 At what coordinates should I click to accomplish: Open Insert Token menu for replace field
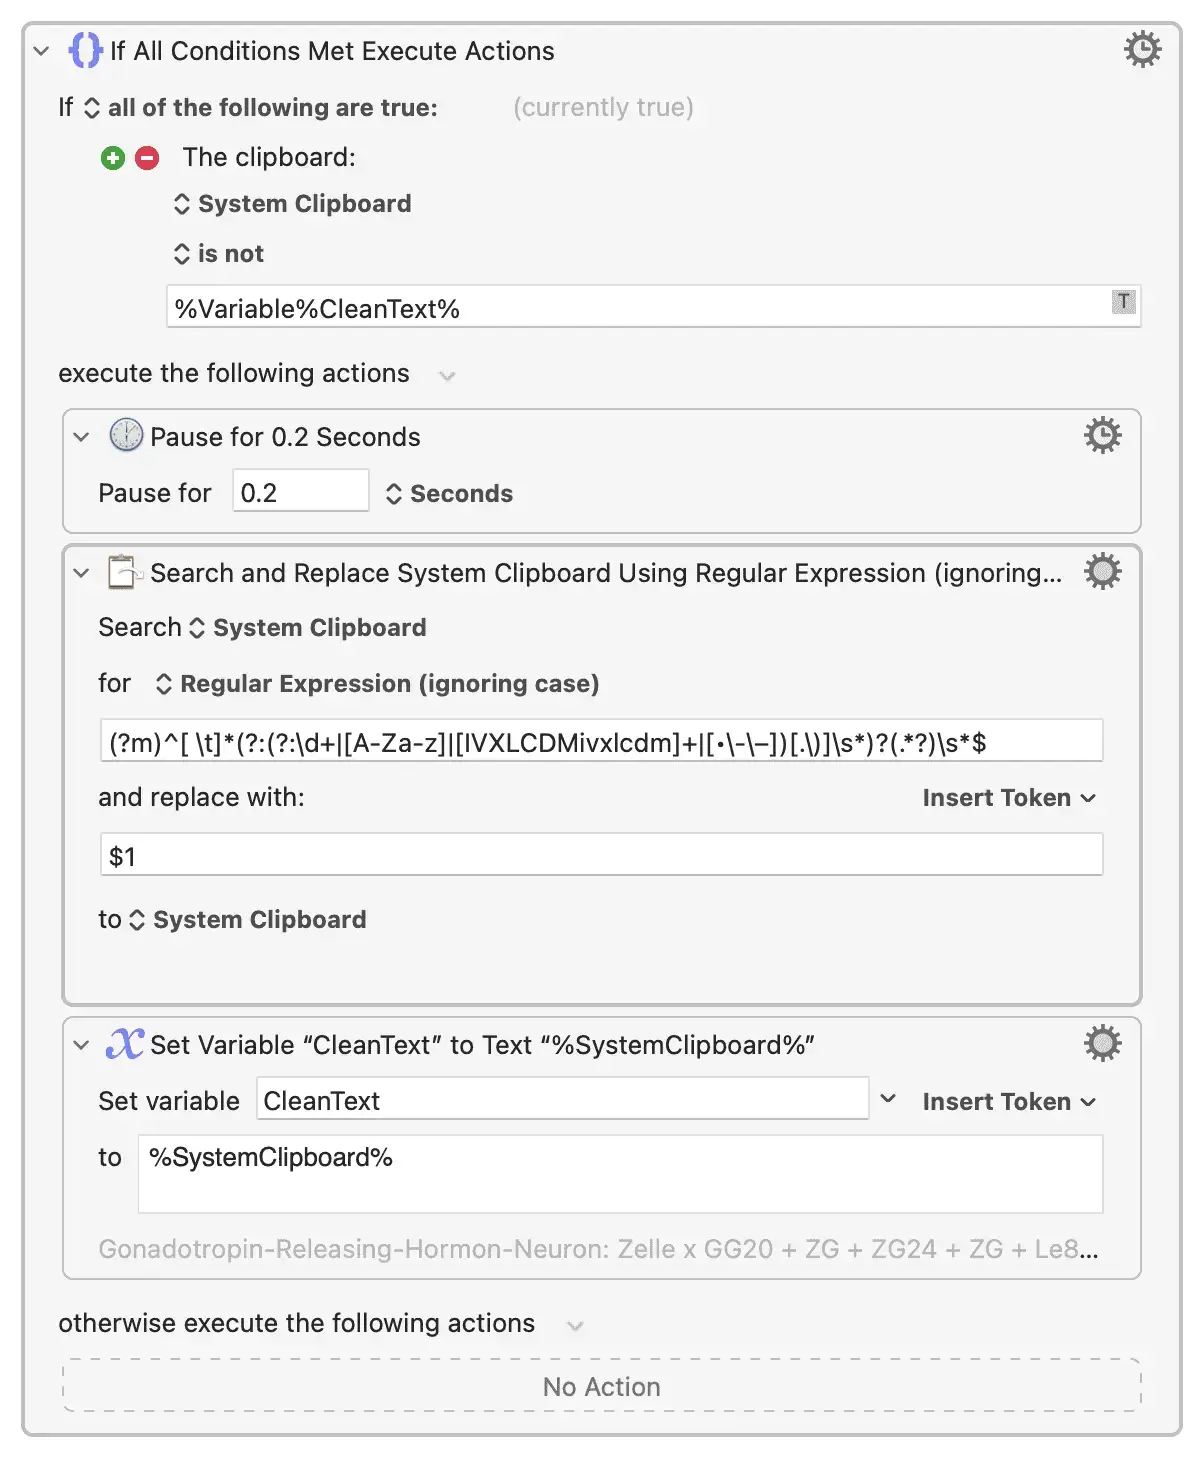tap(1008, 798)
